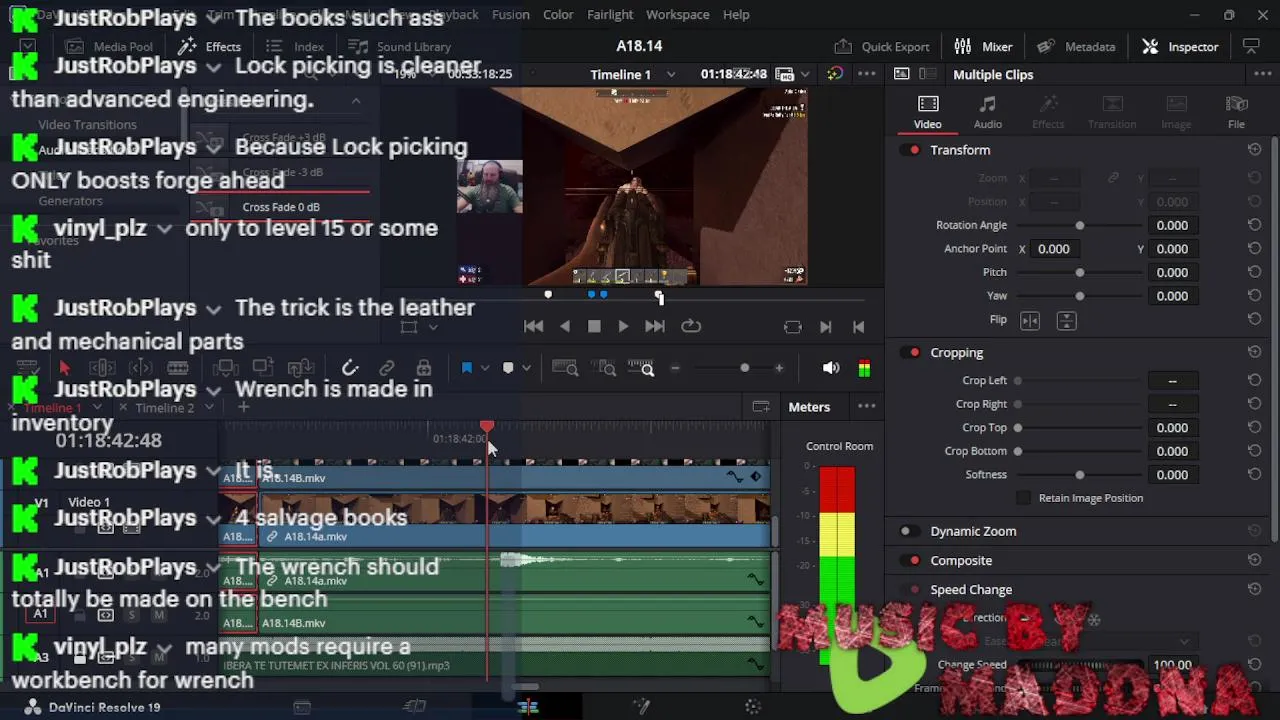Add a new timeline tab with plus
The height and width of the screenshot is (720, 1280).
tap(243, 407)
